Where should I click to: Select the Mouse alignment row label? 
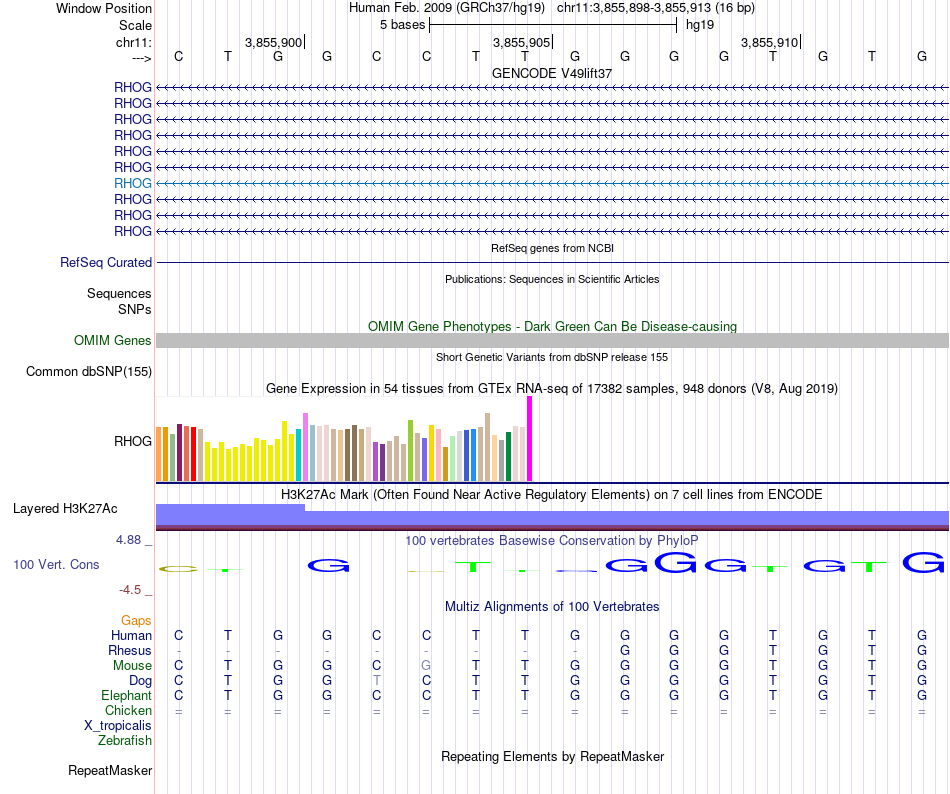point(132,666)
